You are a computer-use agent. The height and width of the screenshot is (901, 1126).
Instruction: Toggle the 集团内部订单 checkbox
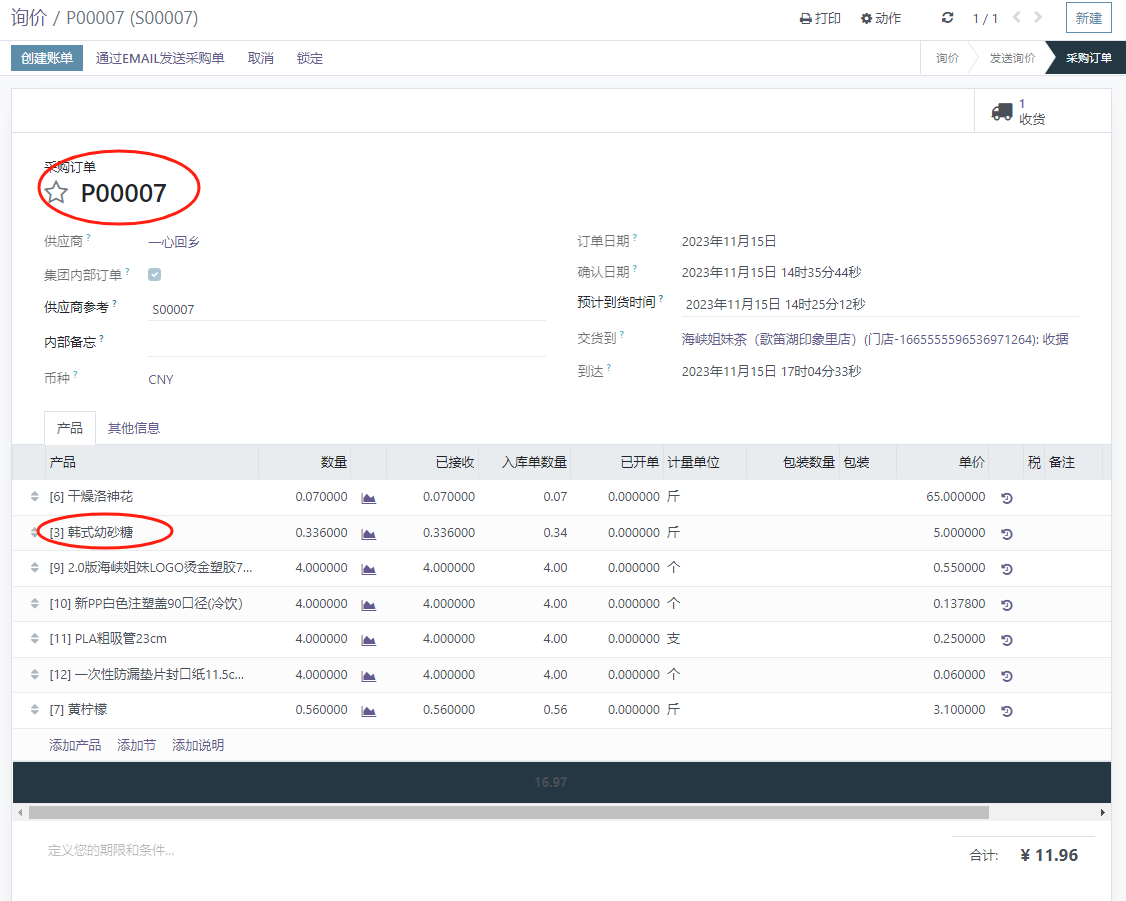click(155, 274)
